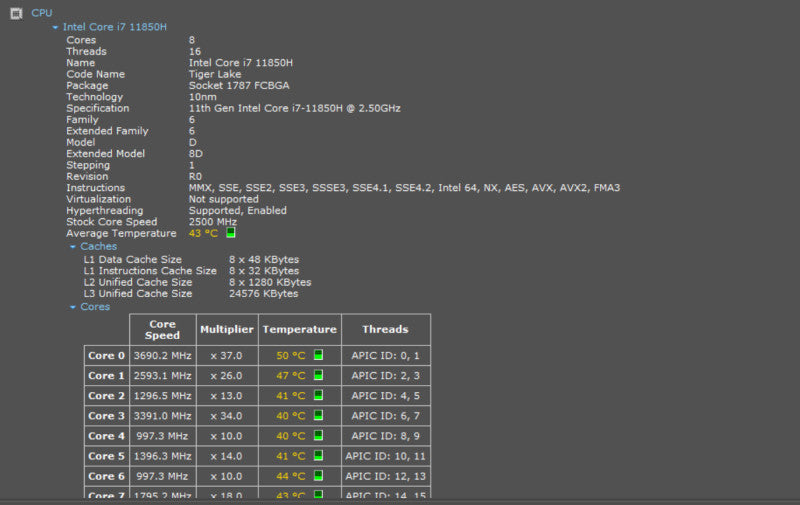Click Core 6 temperature indicator icon
The image size is (800, 505).
coord(318,475)
